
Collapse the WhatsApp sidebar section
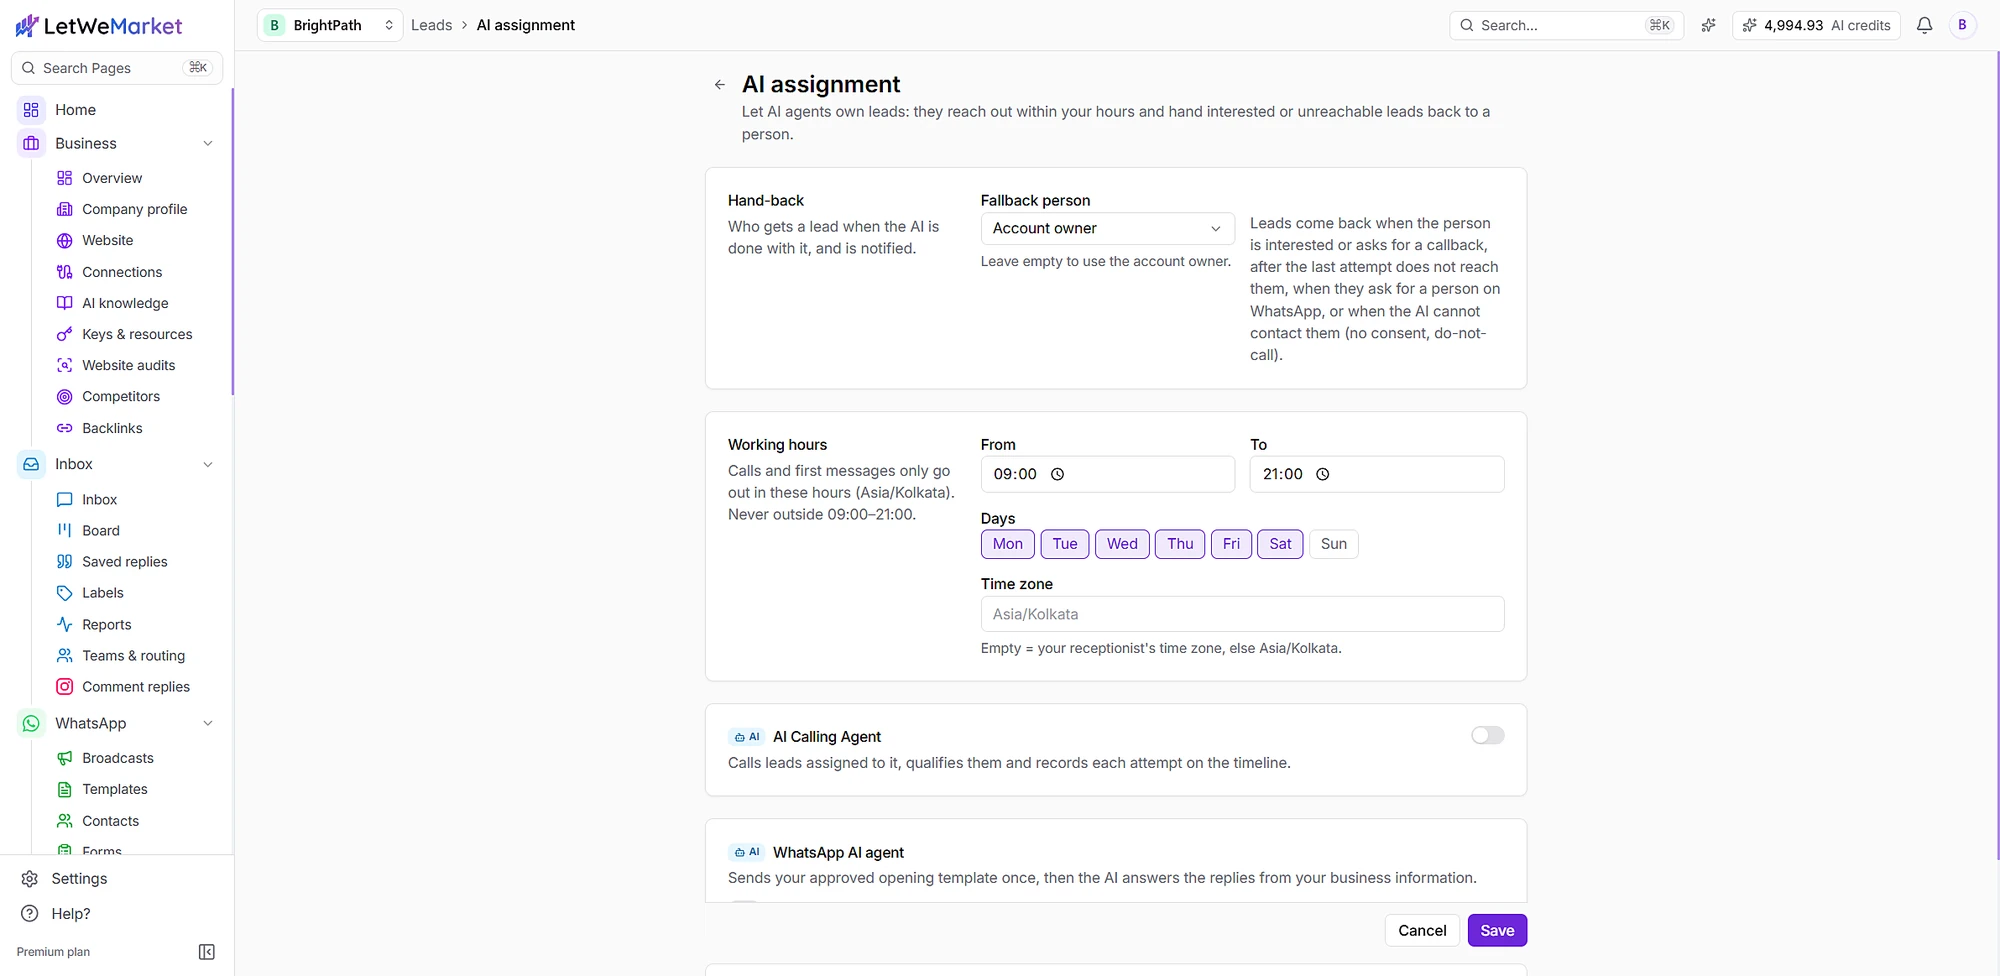click(208, 724)
